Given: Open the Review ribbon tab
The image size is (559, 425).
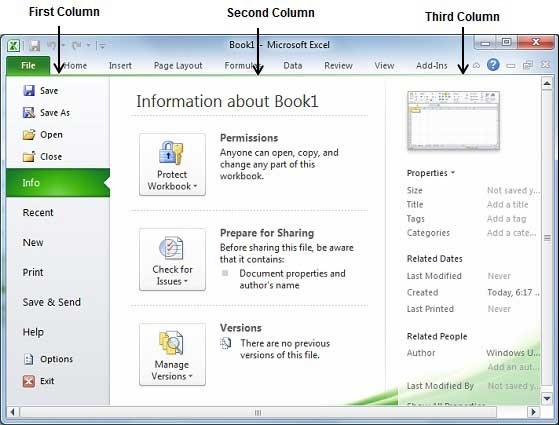Looking at the screenshot, I should [x=338, y=66].
